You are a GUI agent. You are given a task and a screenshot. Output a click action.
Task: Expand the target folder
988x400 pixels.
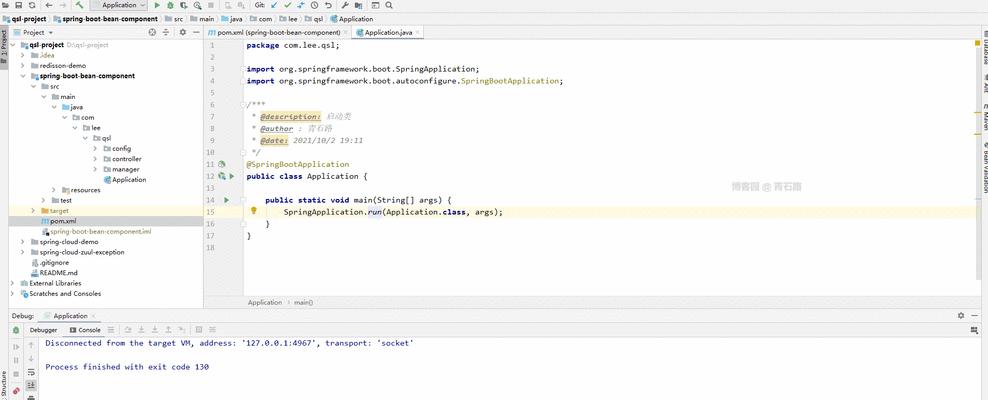[33, 210]
